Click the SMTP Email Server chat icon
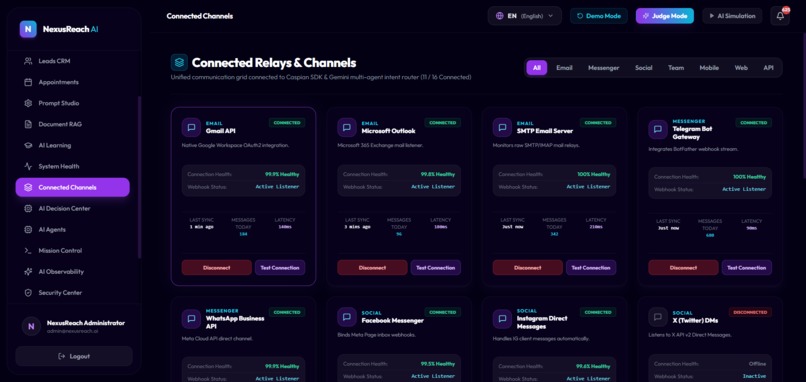The height and width of the screenshot is (382, 806). click(x=502, y=128)
